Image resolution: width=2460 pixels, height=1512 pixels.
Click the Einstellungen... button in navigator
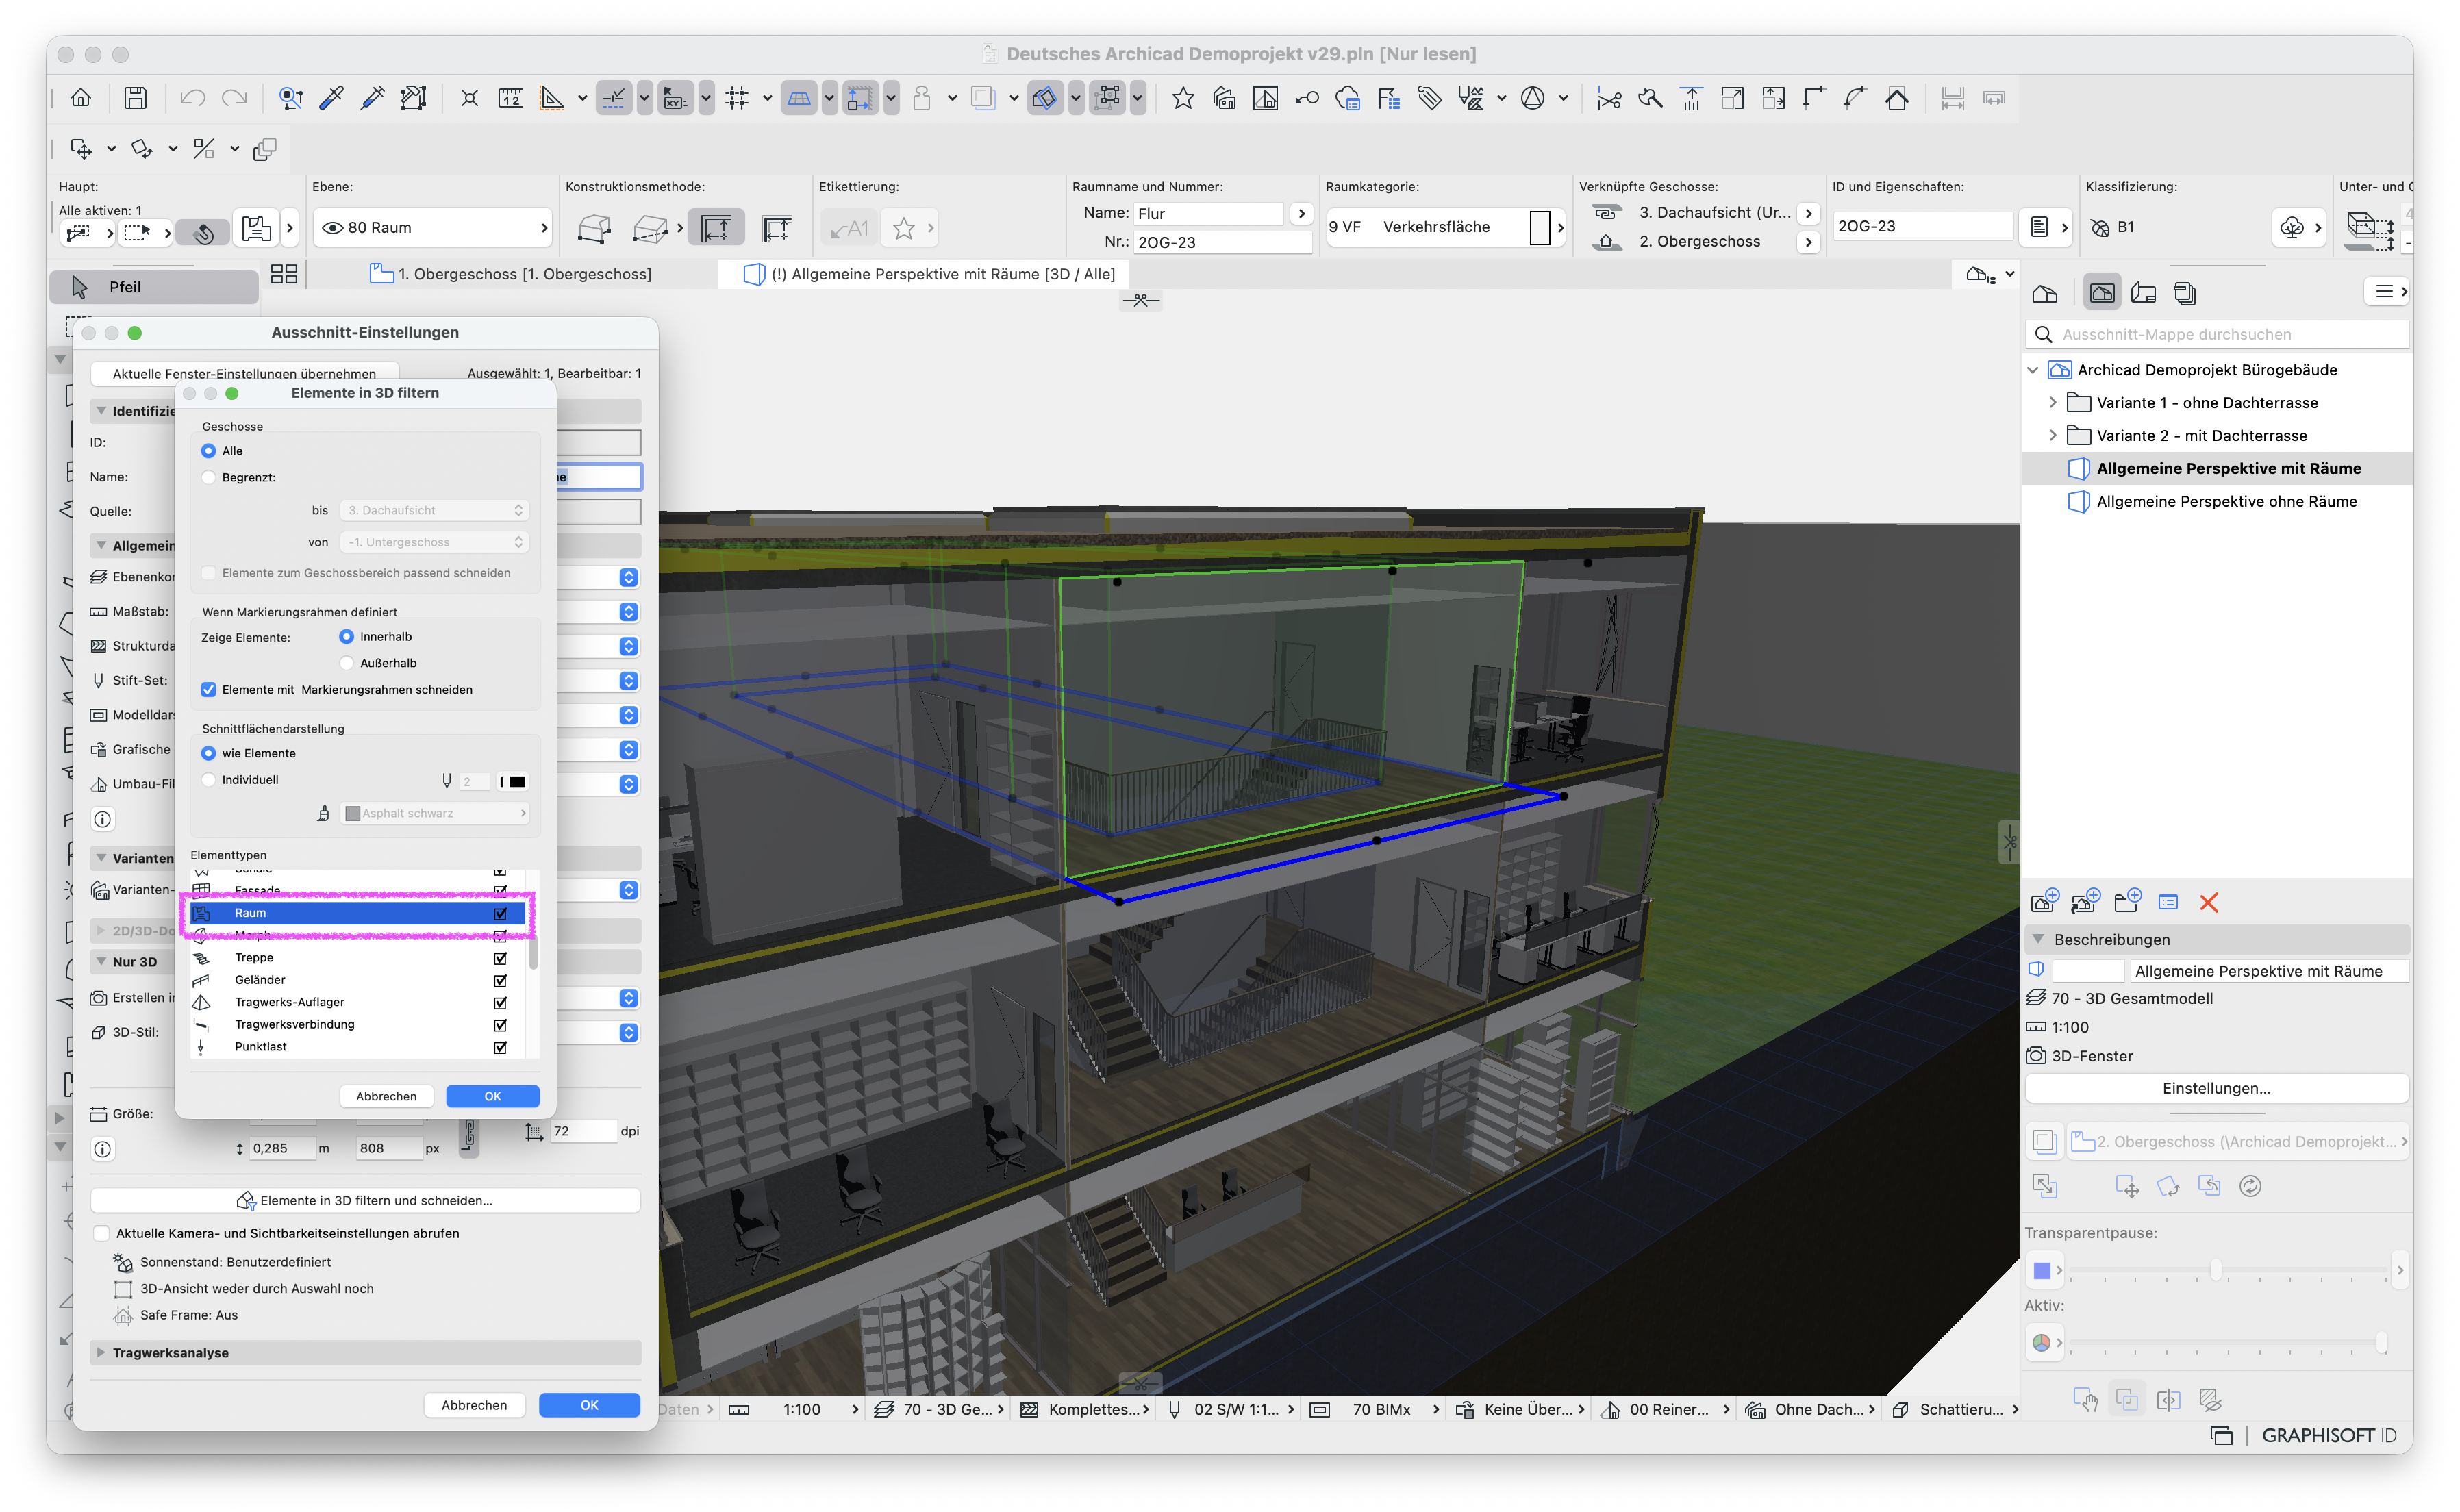point(2216,1088)
